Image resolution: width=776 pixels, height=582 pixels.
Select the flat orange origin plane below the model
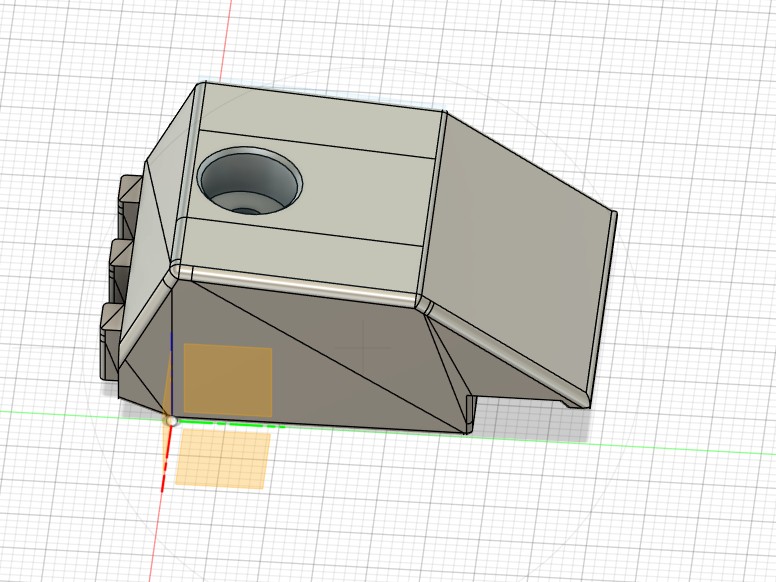[x=223, y=459]
